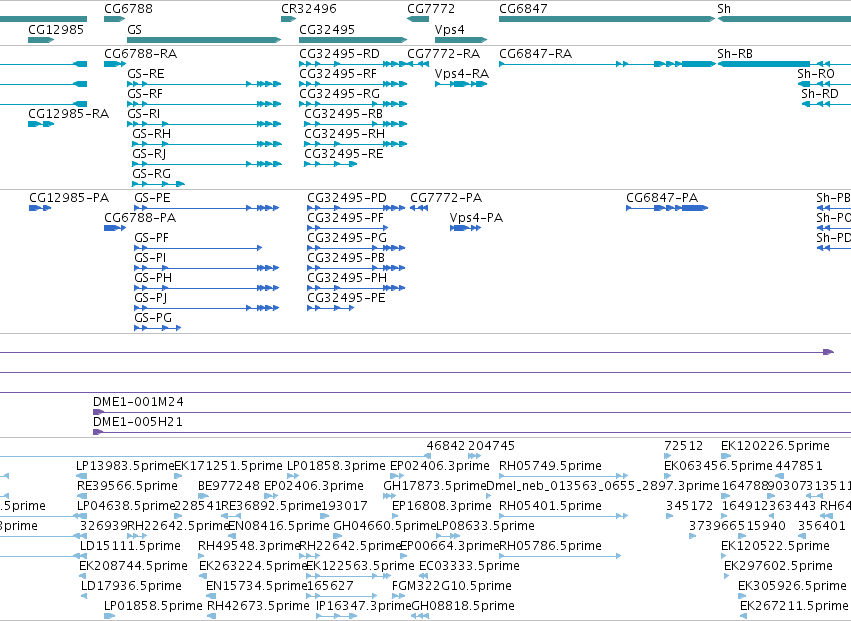Select the Vps4 gene bar glyph
Screen dimensions: 851x621
point(461,40)
